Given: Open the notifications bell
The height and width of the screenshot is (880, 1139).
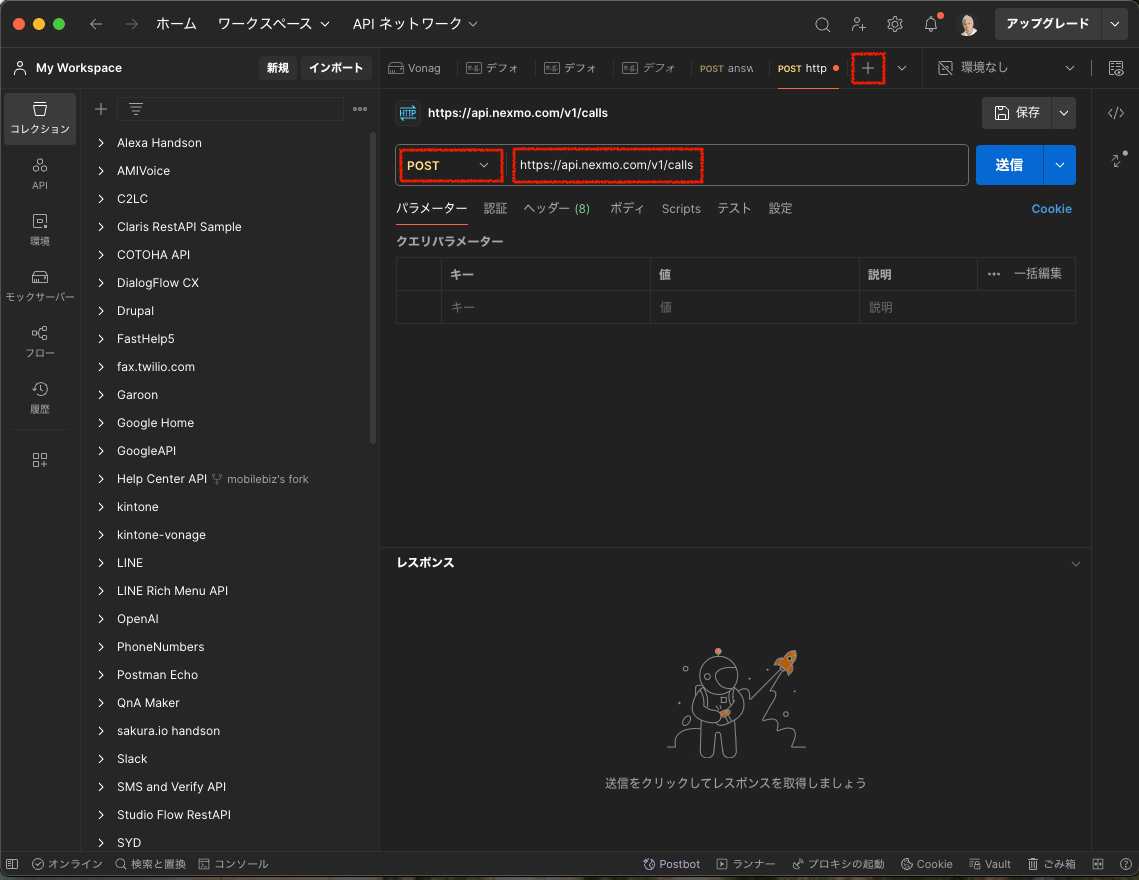Looking at the screenshot, I should pos(931,25).
